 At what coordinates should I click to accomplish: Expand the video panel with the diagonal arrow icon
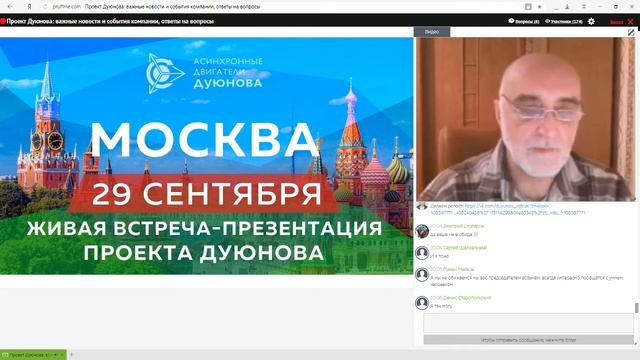631,32
